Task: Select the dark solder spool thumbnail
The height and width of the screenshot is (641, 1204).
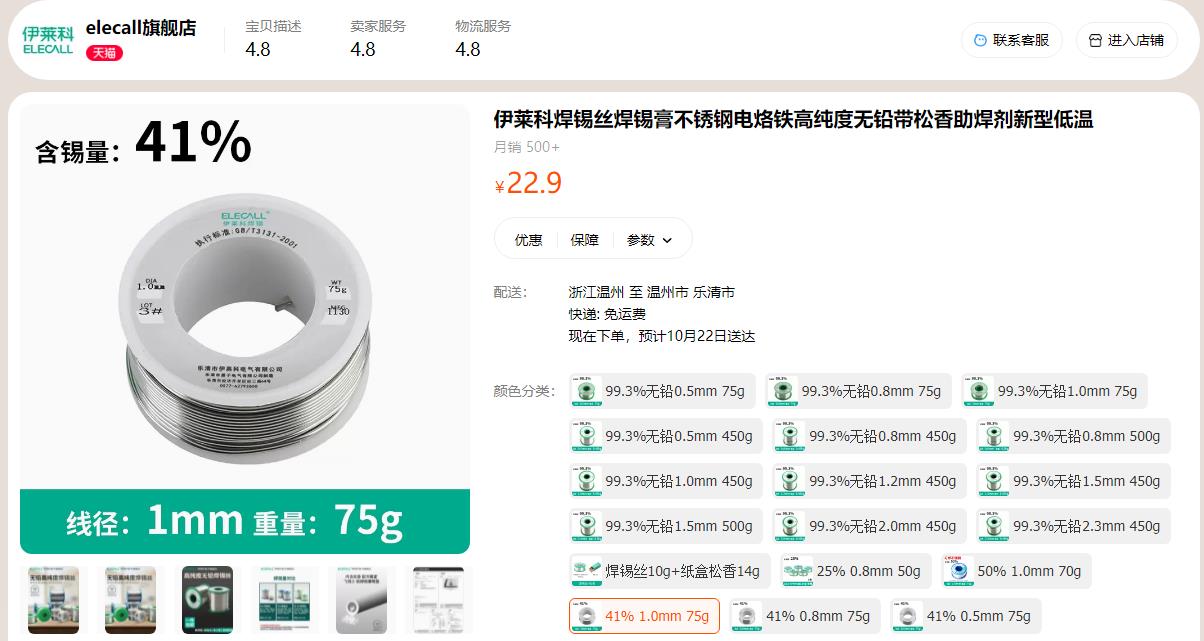Action: 207,600
